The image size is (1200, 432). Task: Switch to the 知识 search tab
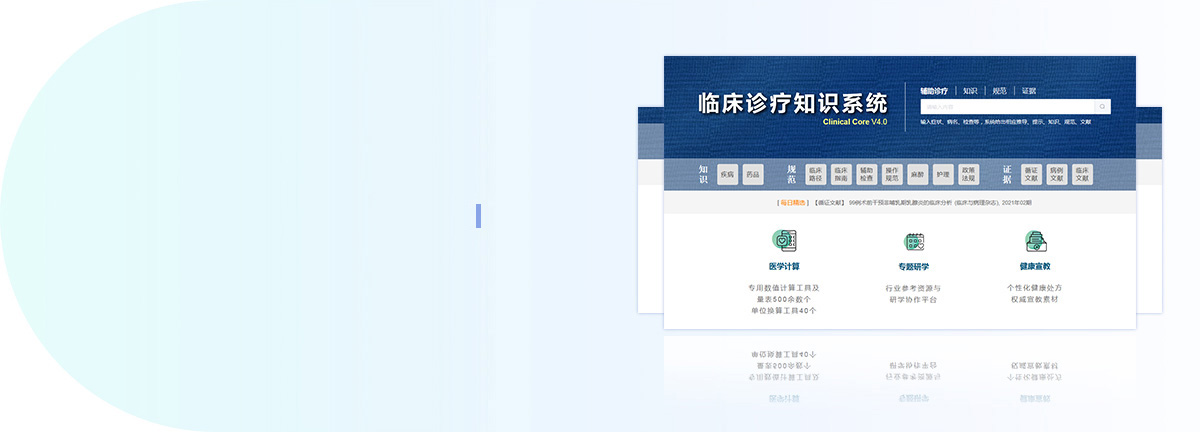coord(970,91)
